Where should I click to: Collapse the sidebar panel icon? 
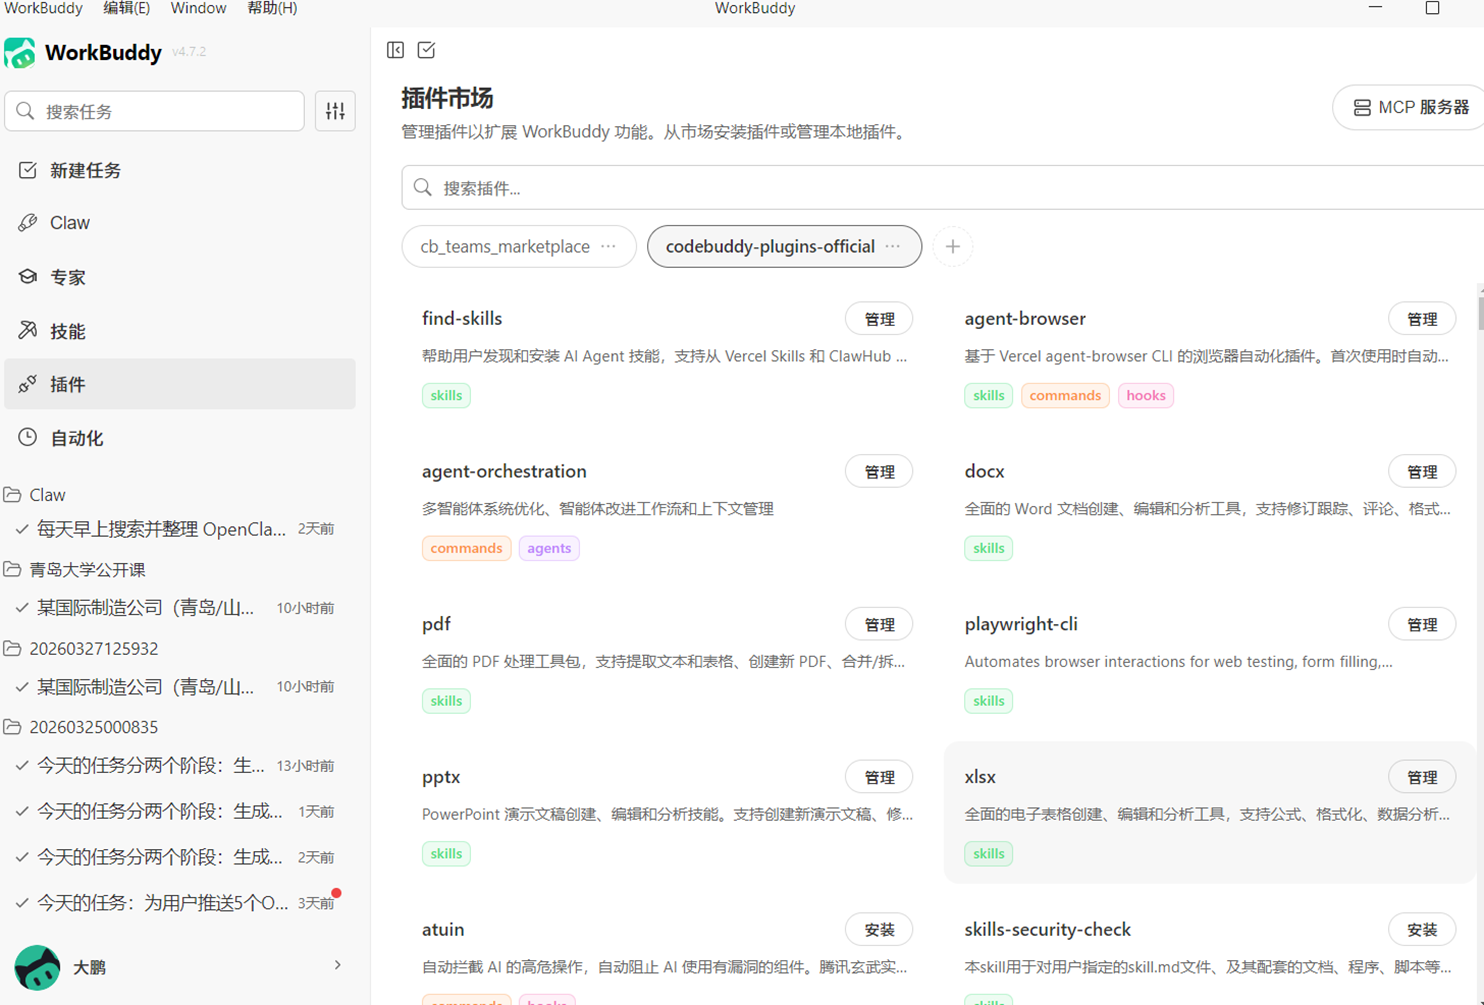pyautogui.click(x=395, y=50)
